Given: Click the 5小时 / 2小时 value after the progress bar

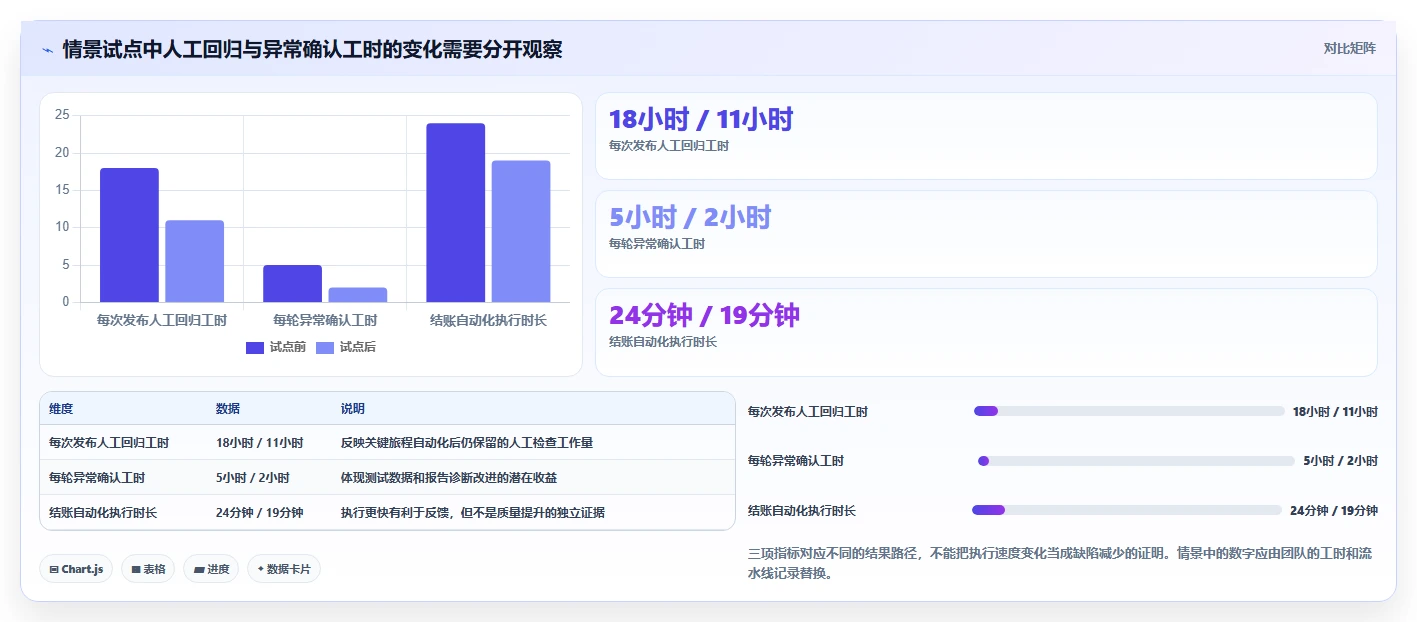Looking at the screenshot, I should [1340, 461].
